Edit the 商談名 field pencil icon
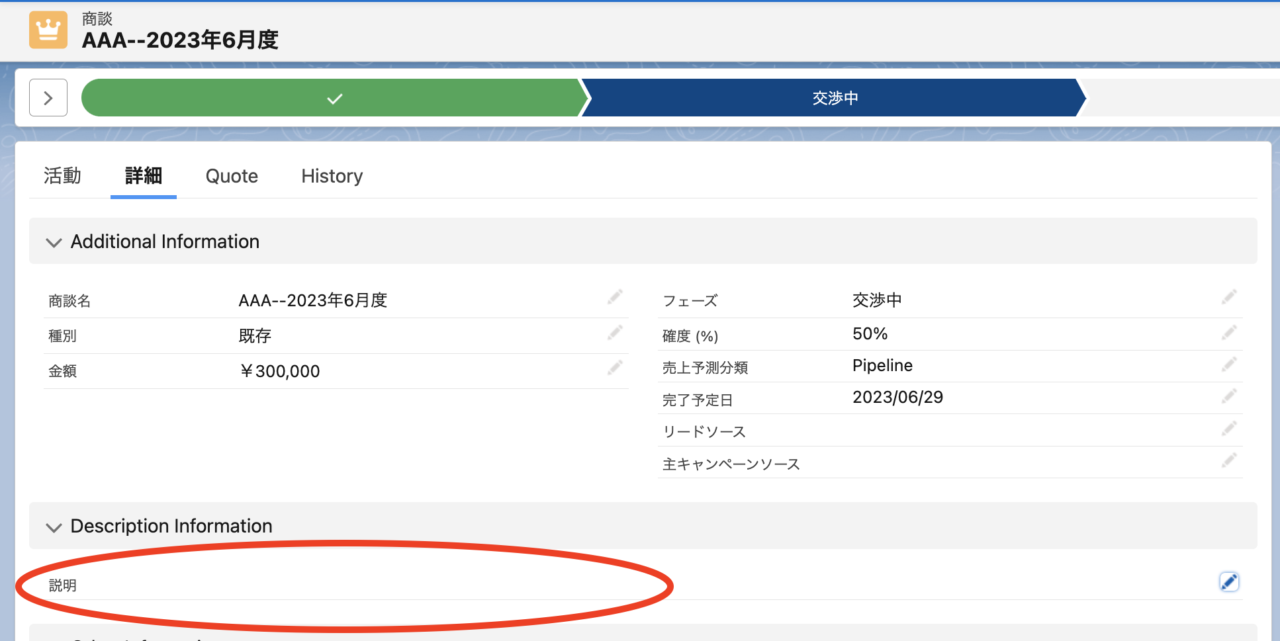The height and width of the screenshot is (641, 1280). (615, 297)
